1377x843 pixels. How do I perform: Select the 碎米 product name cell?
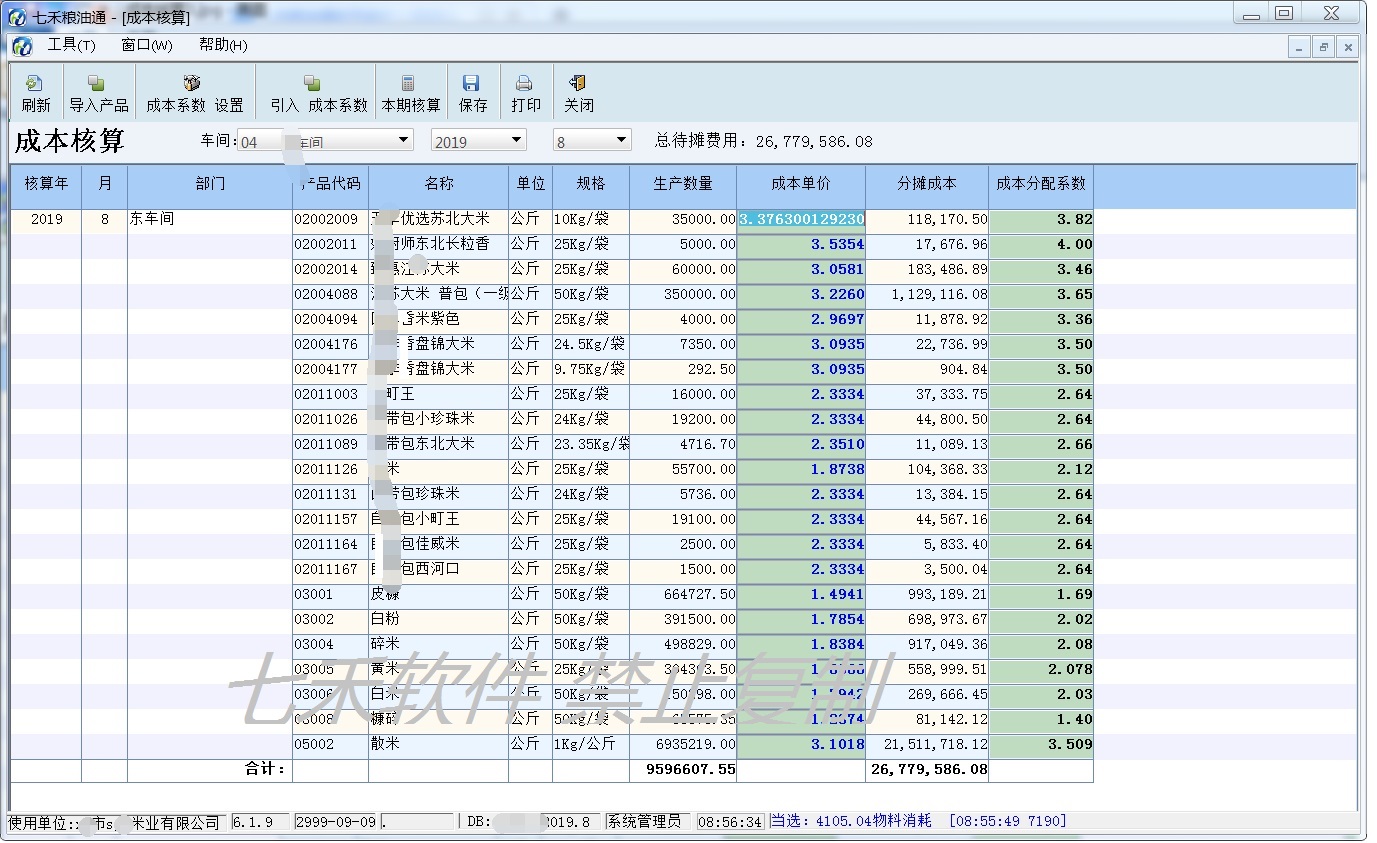click(439, 644)
